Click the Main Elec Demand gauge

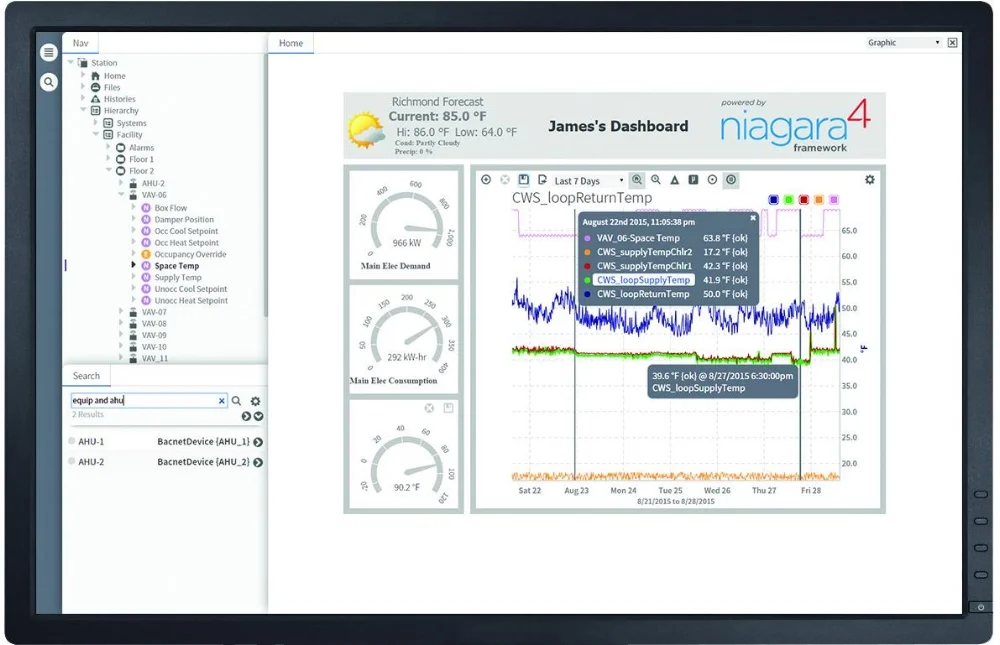(404, 224)
